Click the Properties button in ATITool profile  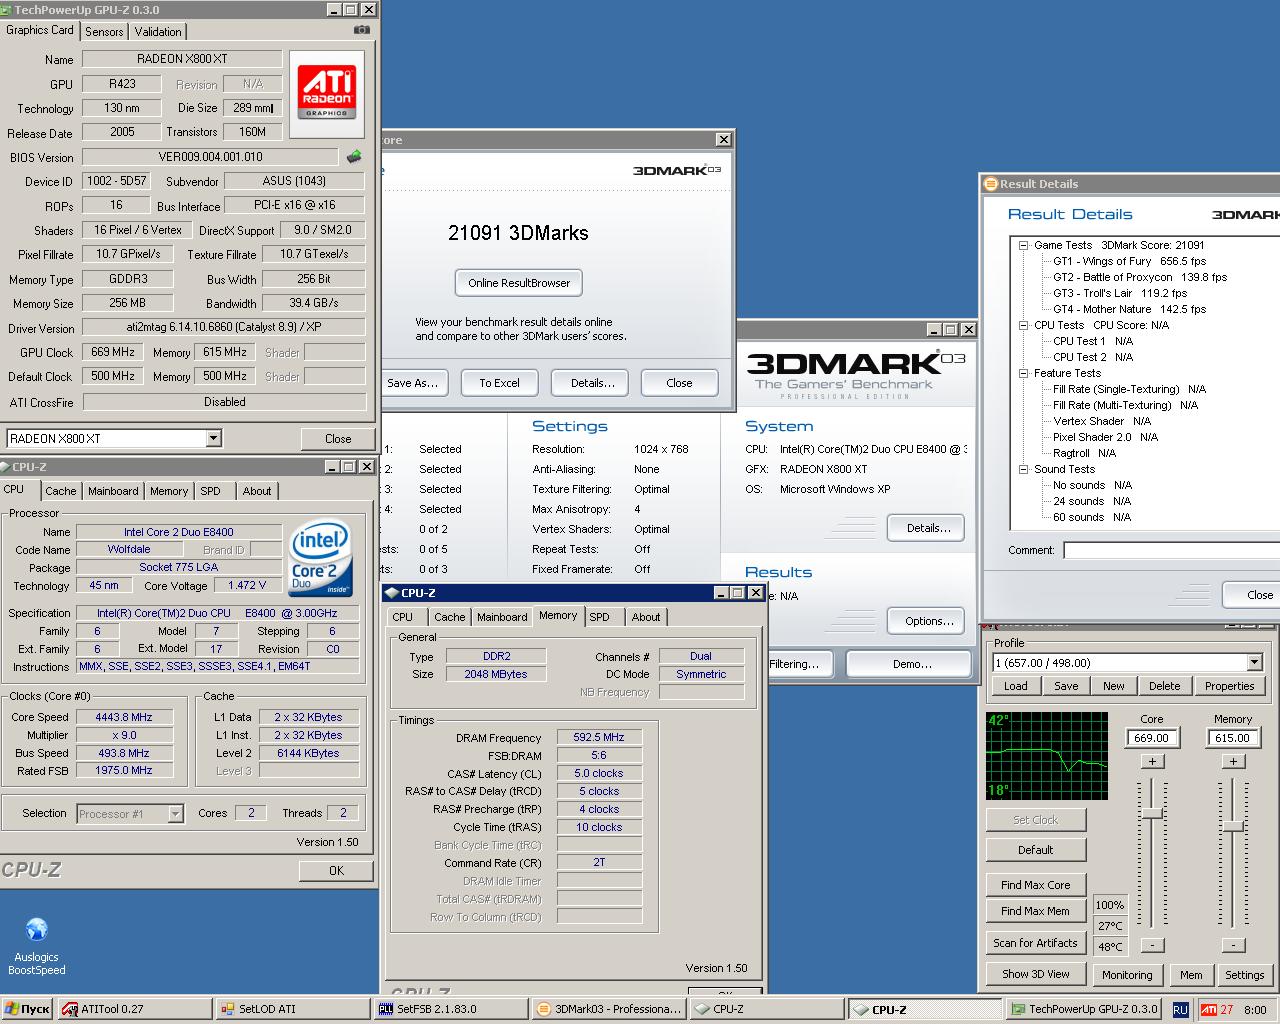coord(1229,686)
